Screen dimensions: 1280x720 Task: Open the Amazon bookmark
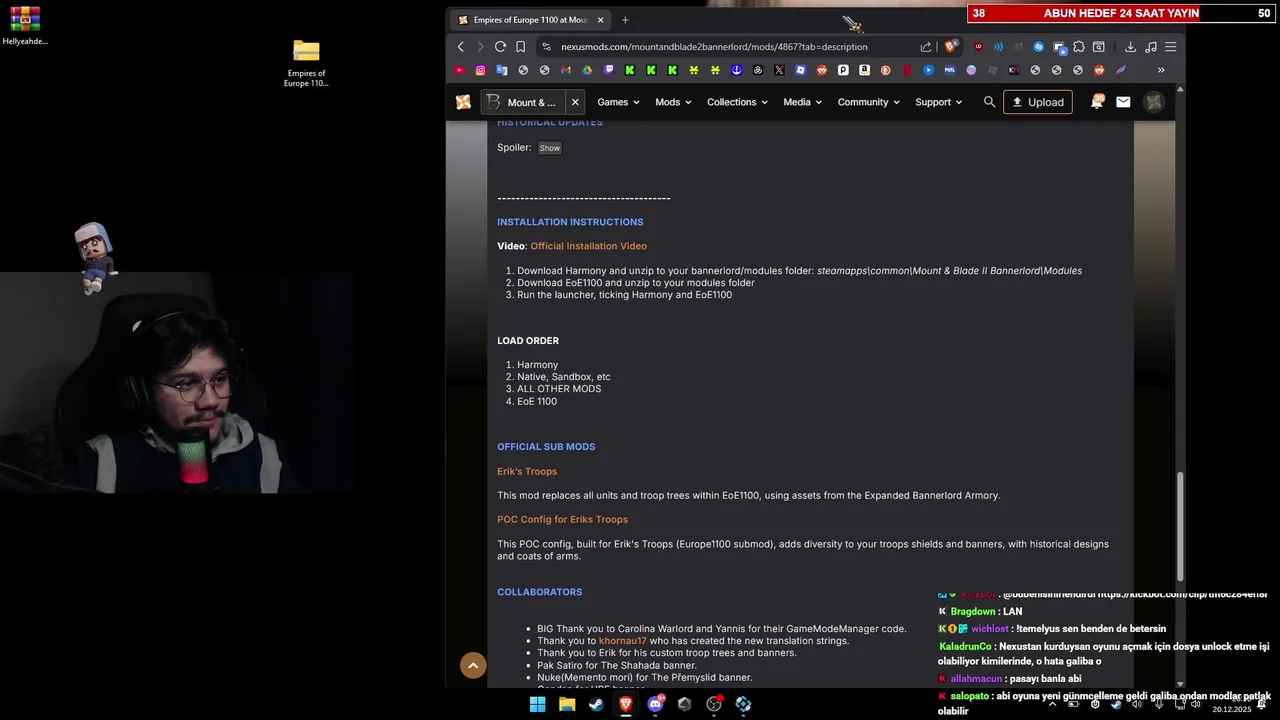tap(864, 70)
